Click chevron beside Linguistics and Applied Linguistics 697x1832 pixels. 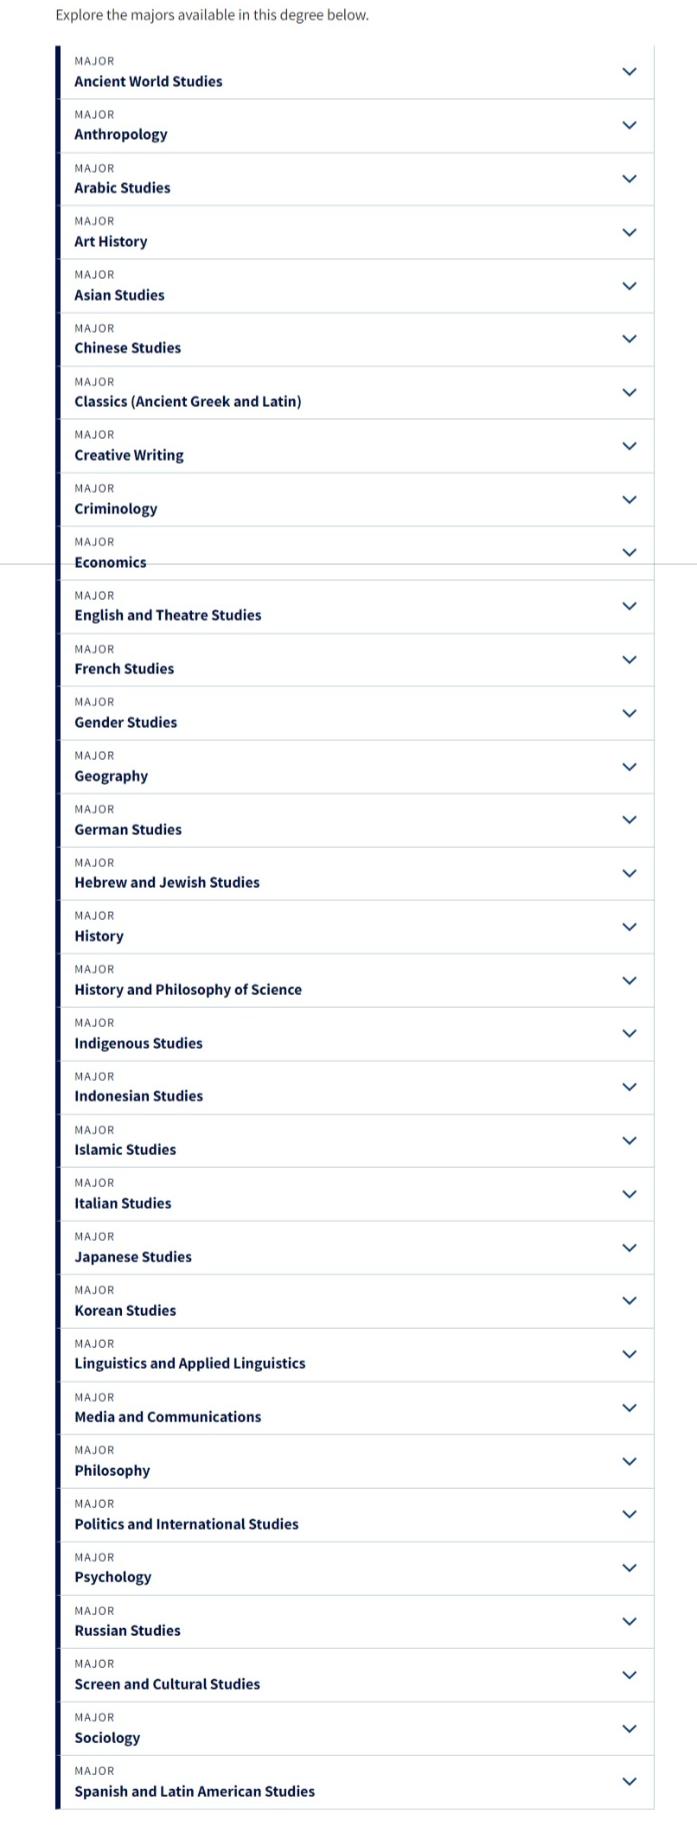pos(629,1354)
